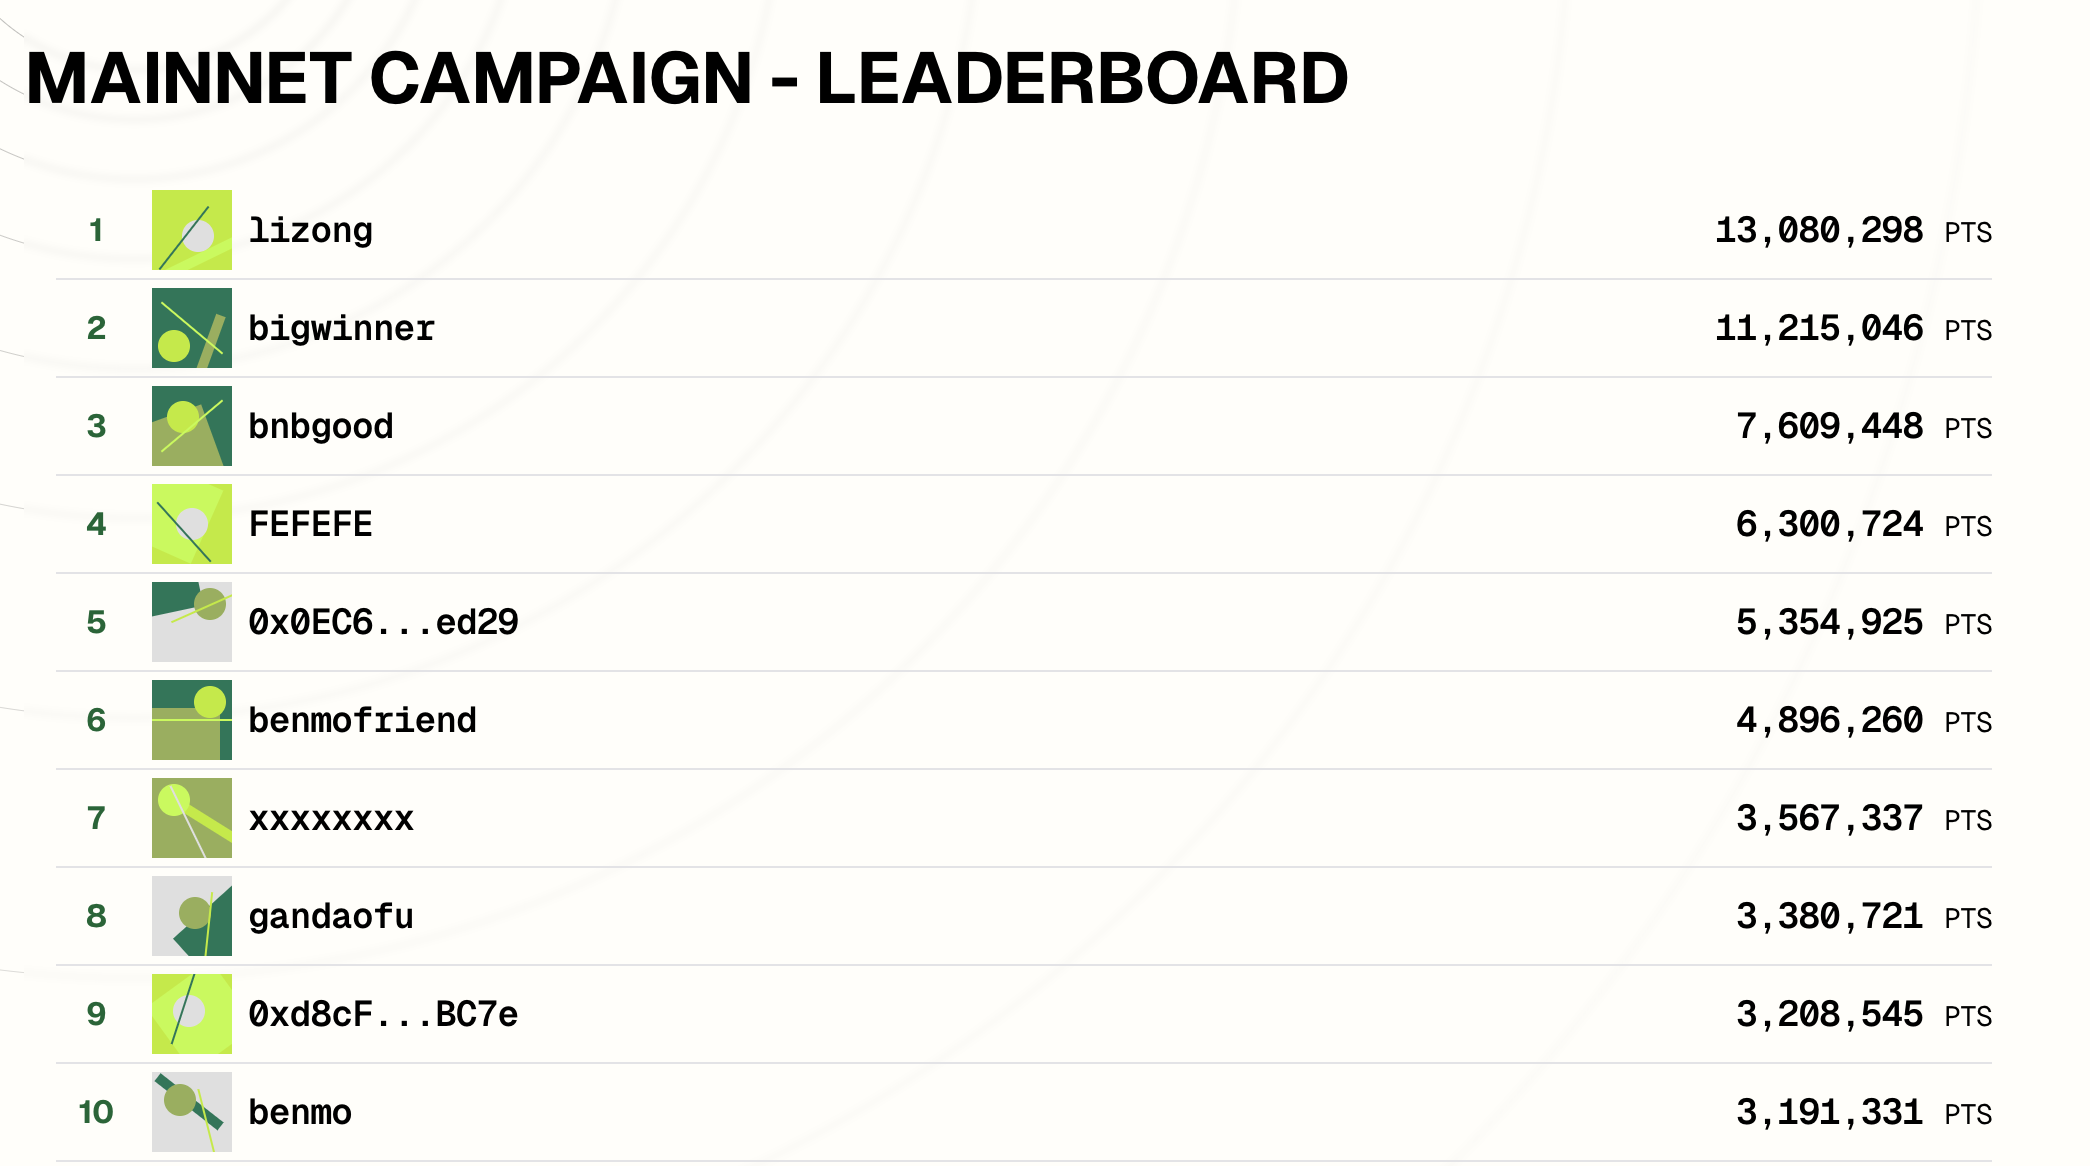Select the 0x0EC6...ed29 wallet address
The width and height of the screenshot is (2090, 1166).
[383, 622]
